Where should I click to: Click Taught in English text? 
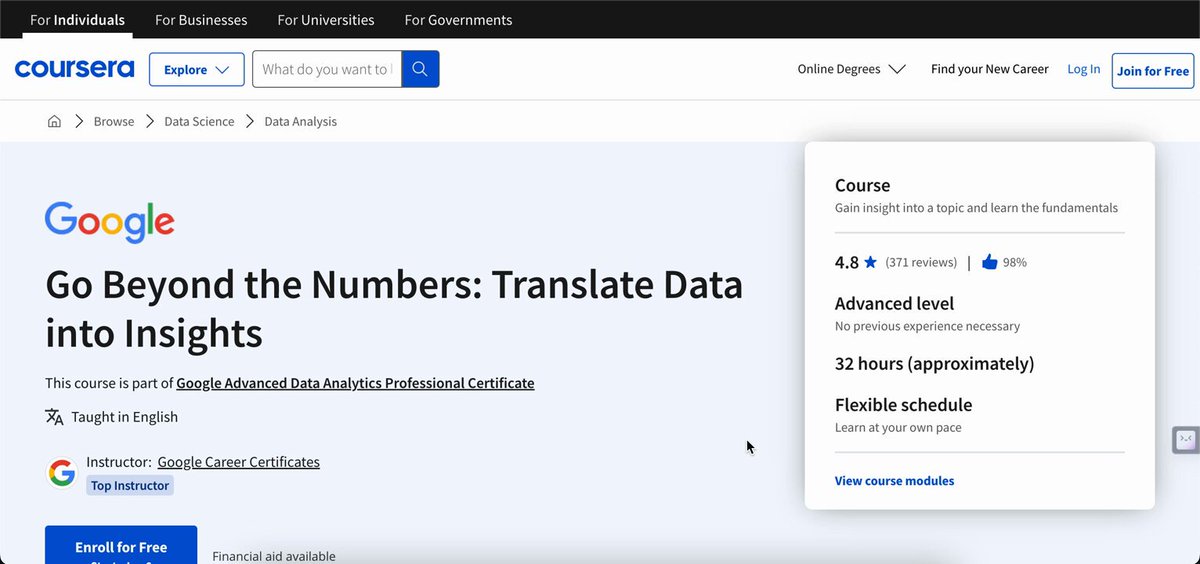pos(125,417)
